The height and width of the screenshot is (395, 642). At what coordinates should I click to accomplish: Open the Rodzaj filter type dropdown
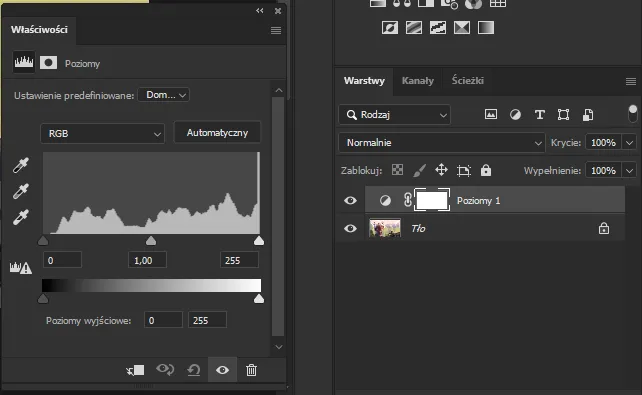[395, 115]
